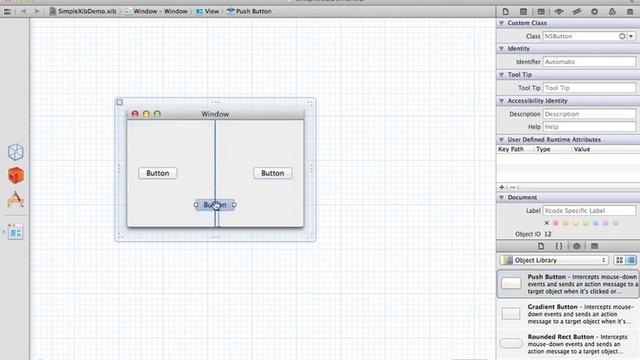Viewport: 640px width, 360px height.
Task: Select the Window title bar in canvas
Action: pyautogui.click(x=216, y=114)
